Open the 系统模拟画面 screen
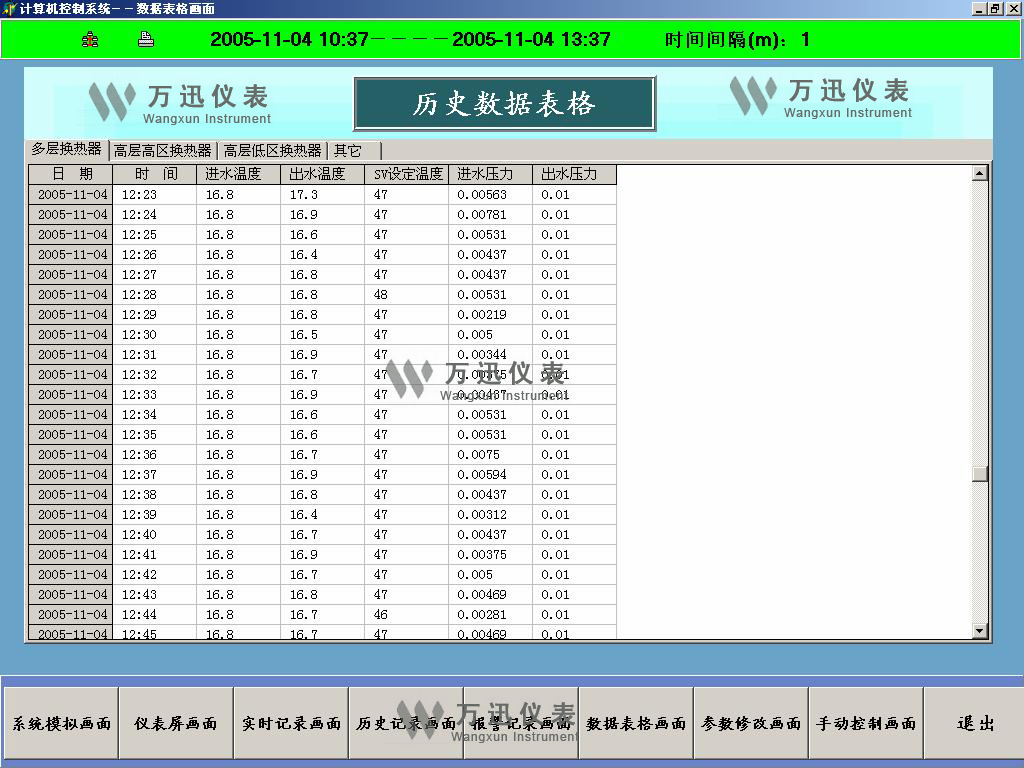The image size is (1024, 768). tap(59, 722)
